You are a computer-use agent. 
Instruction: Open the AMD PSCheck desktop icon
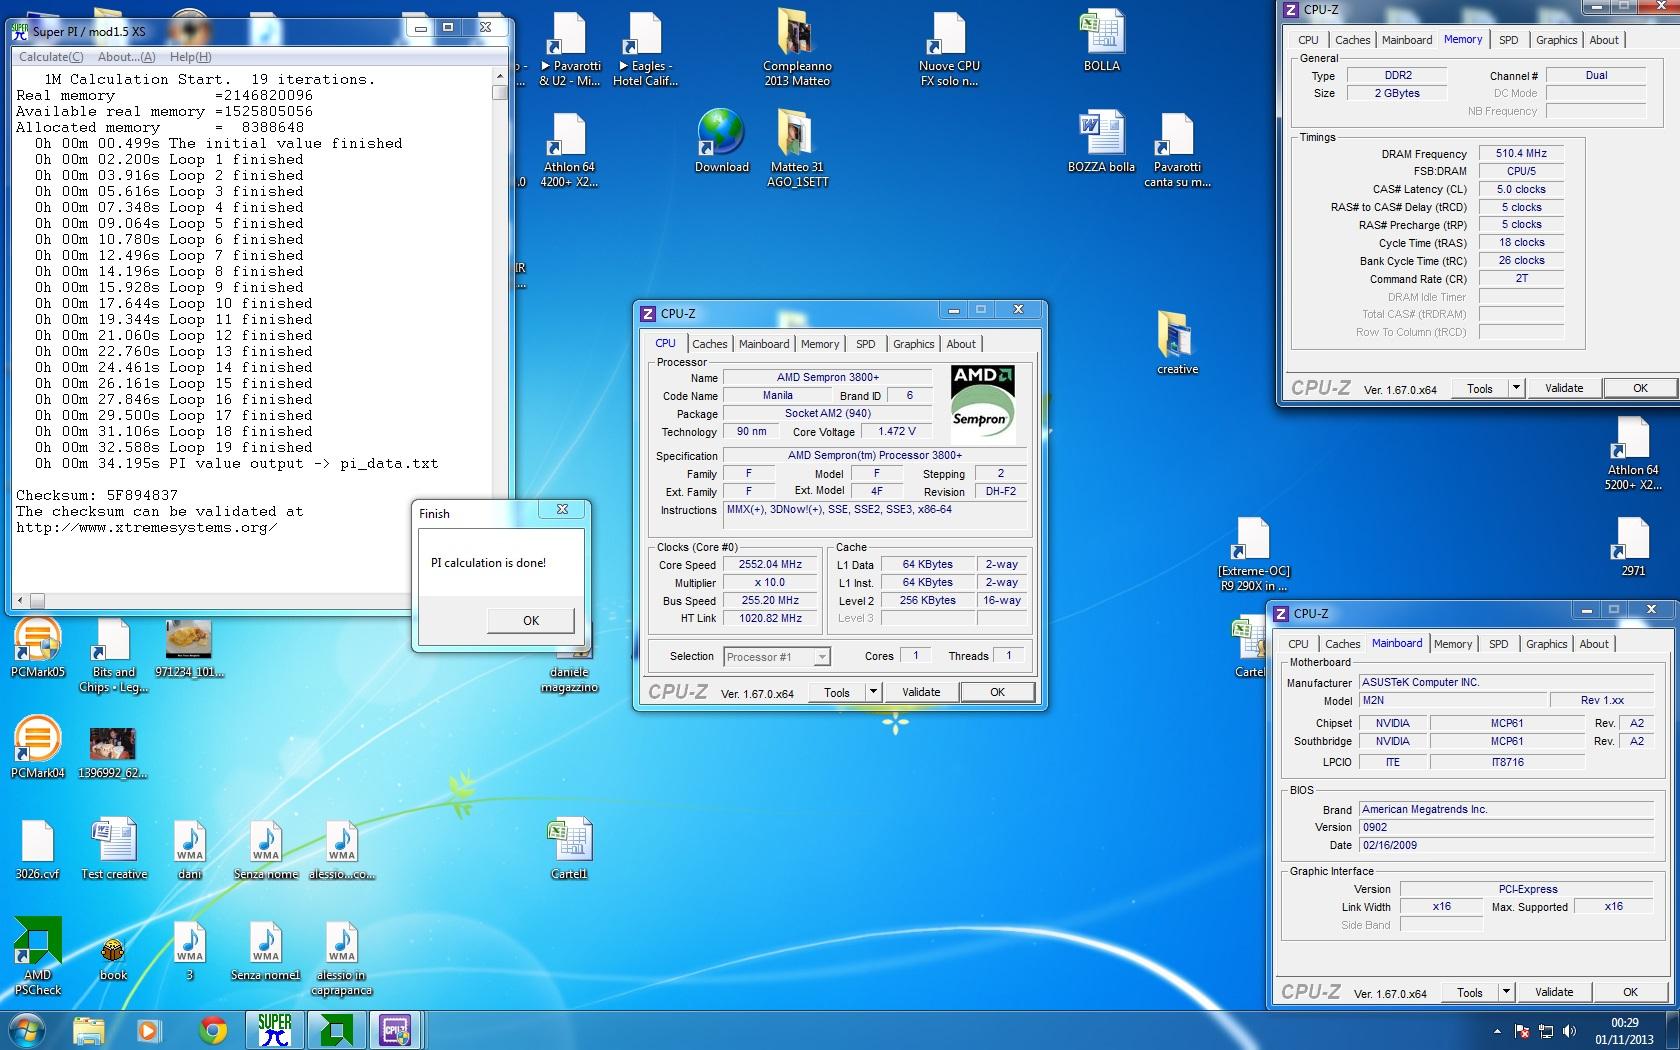[38, 956]
